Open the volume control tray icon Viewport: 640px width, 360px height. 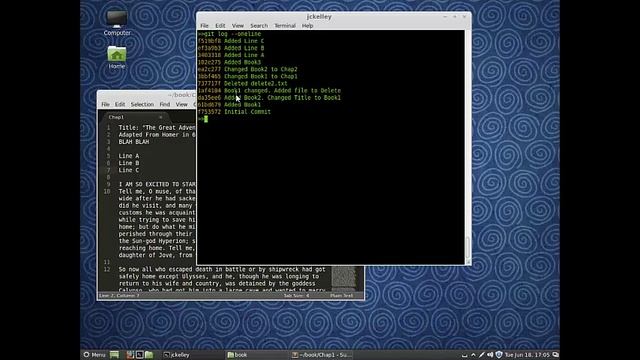pos(490,355)
